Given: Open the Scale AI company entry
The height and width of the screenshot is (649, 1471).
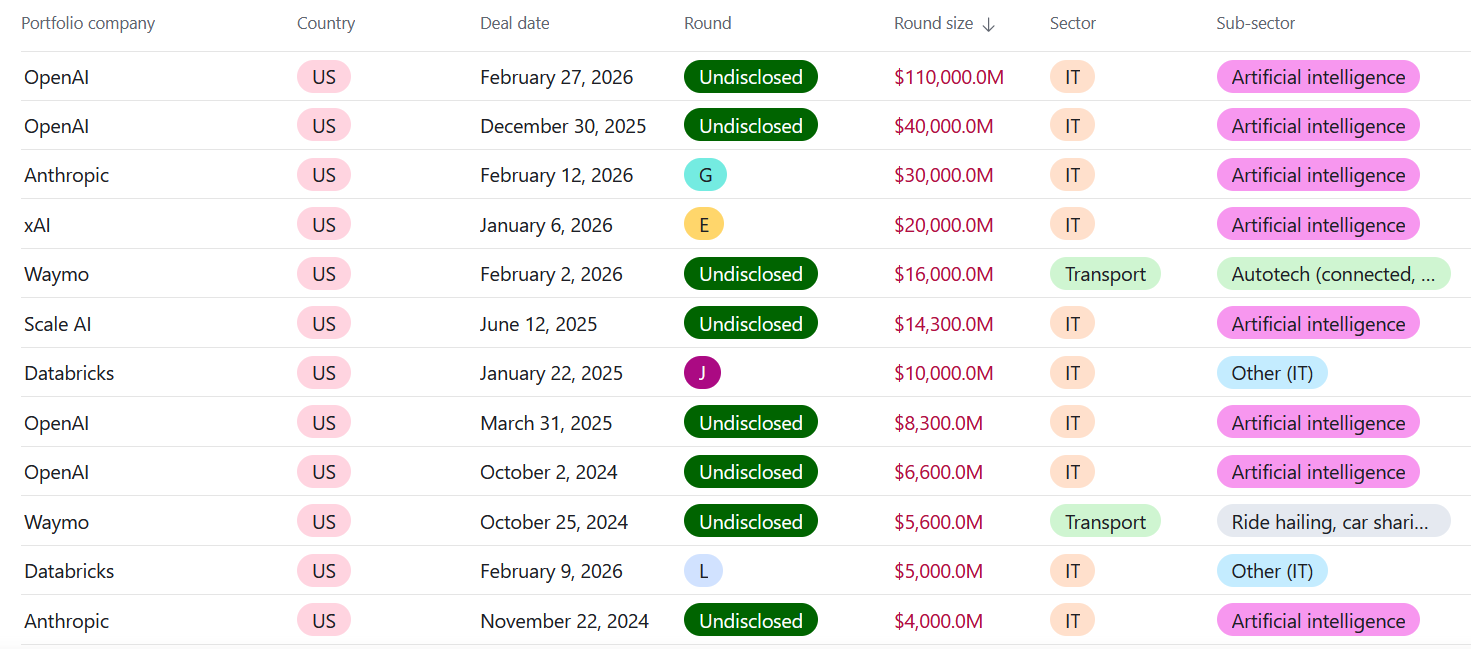Looking at the screenshot, I should click(x=59, y=324).
